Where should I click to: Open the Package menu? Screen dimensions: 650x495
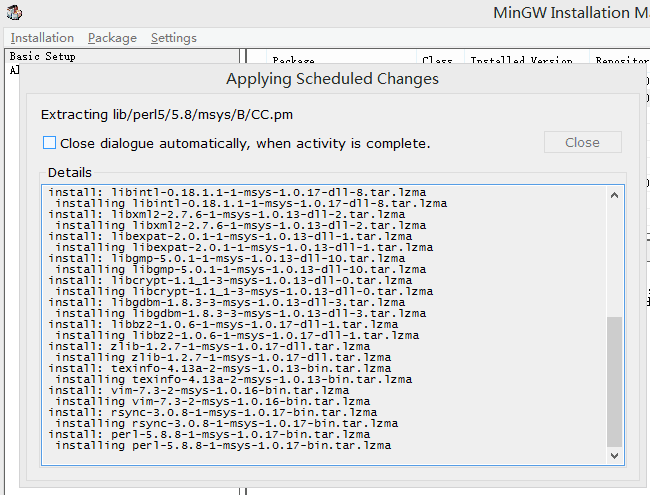click(x=112, y=38)
